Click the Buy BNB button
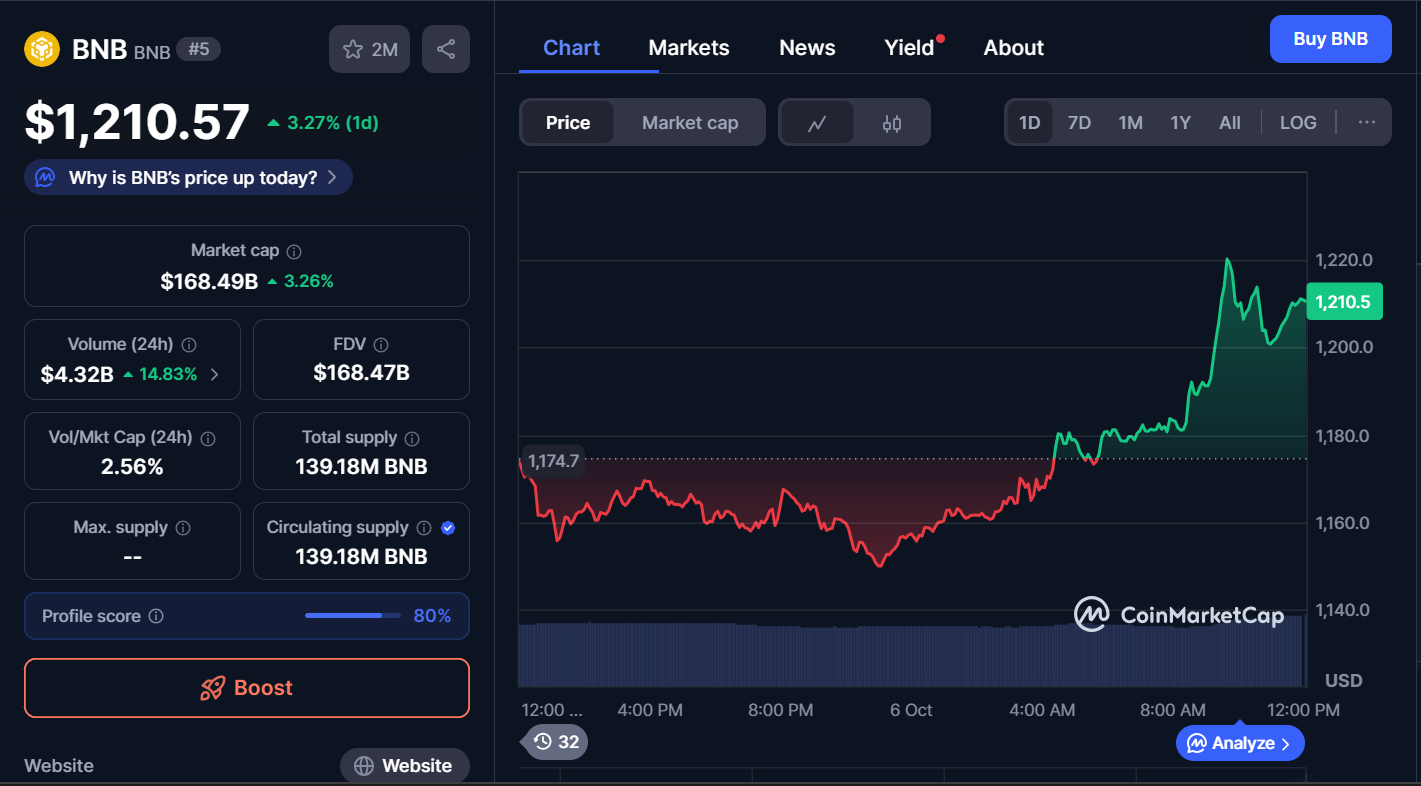The width and height of the screenshot is (1421, 786). coord(1329,39)
